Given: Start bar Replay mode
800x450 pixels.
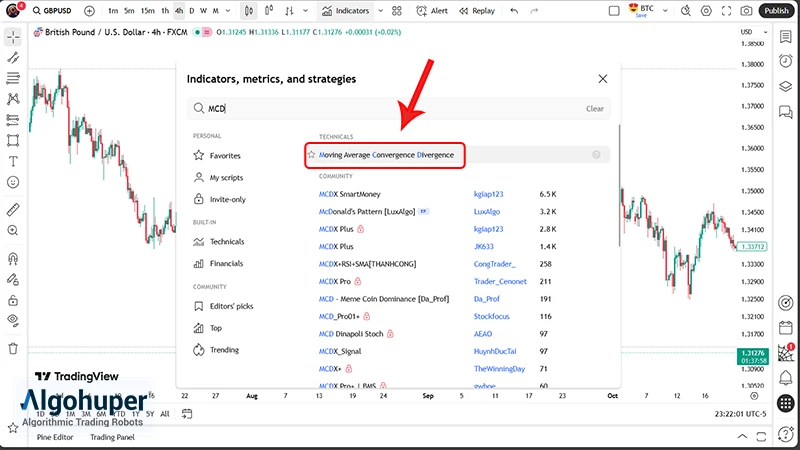Looking at the screenshot, I should coord(477,11).
